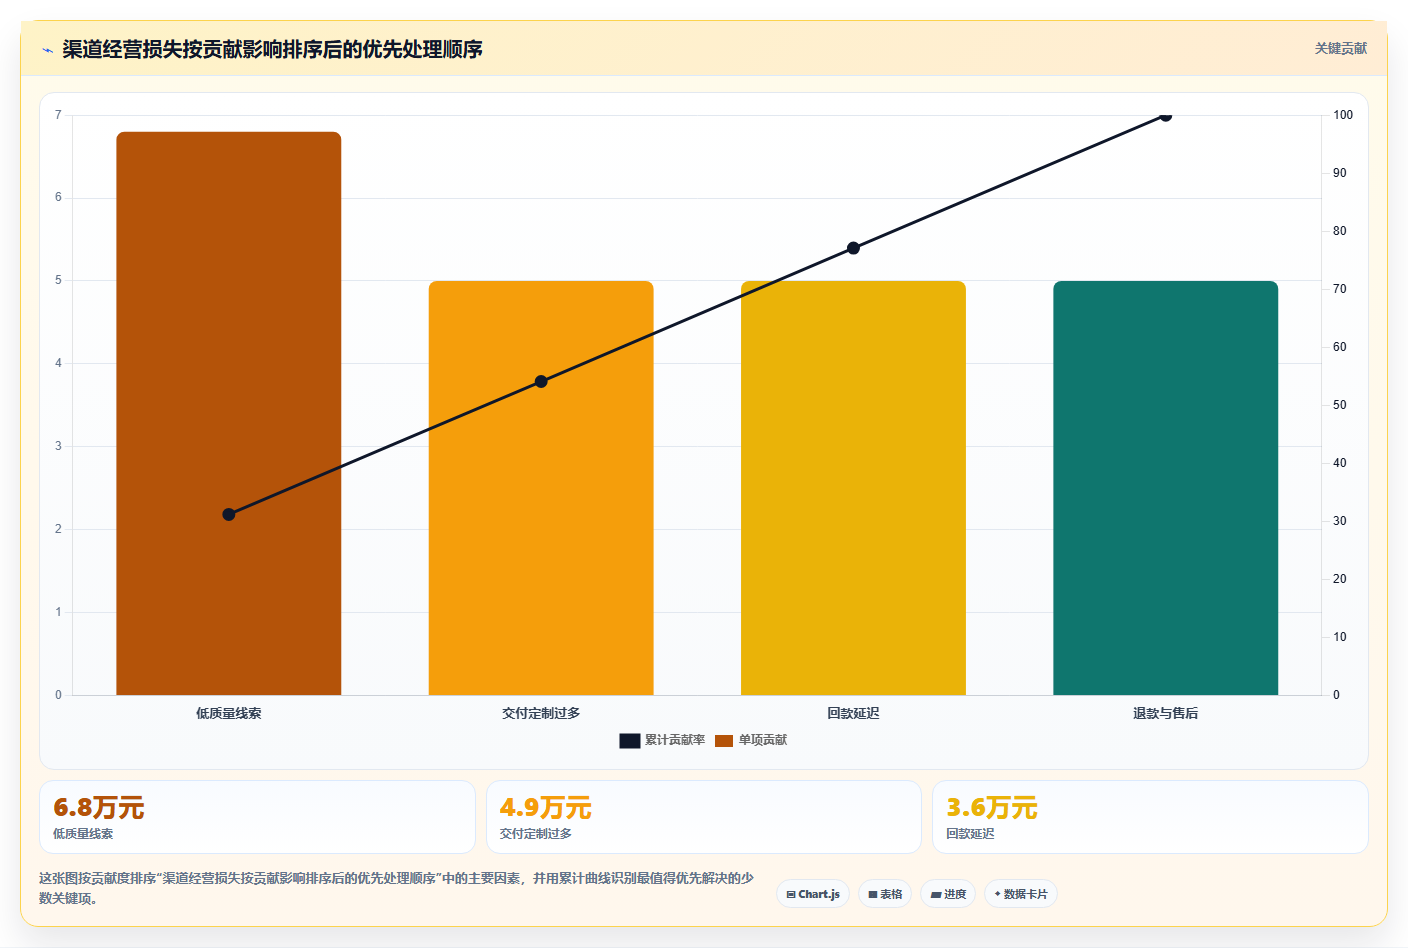1408x948 pixels.
Task: Click the x-axis label 退款与售后
Action: click(1165, 714)
